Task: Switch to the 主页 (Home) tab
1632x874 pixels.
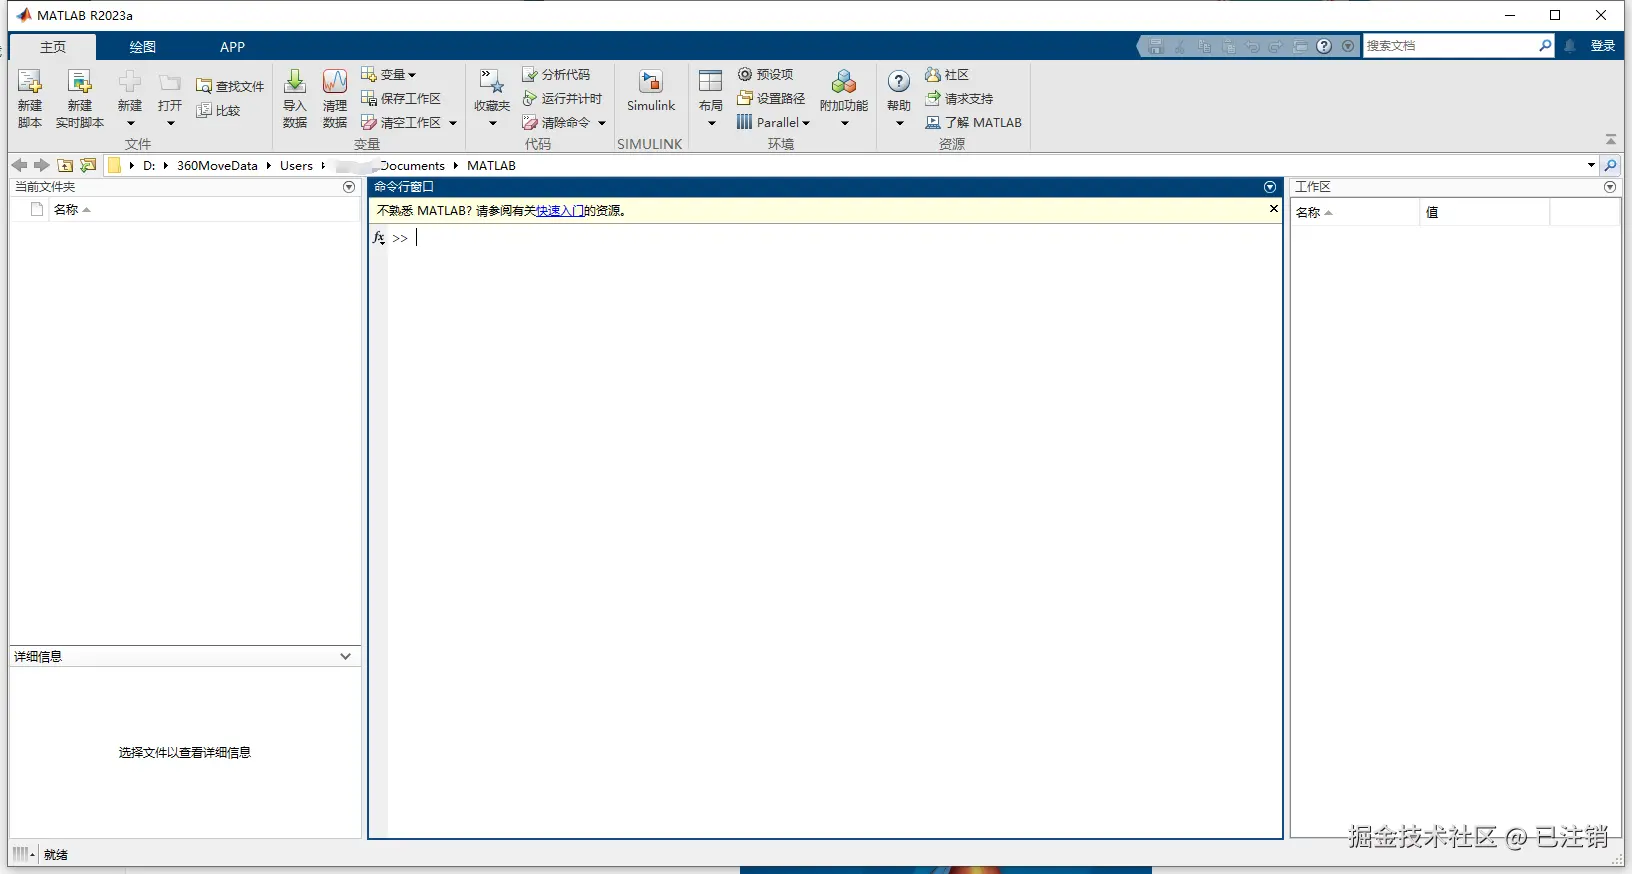Action: pos(53,47)
